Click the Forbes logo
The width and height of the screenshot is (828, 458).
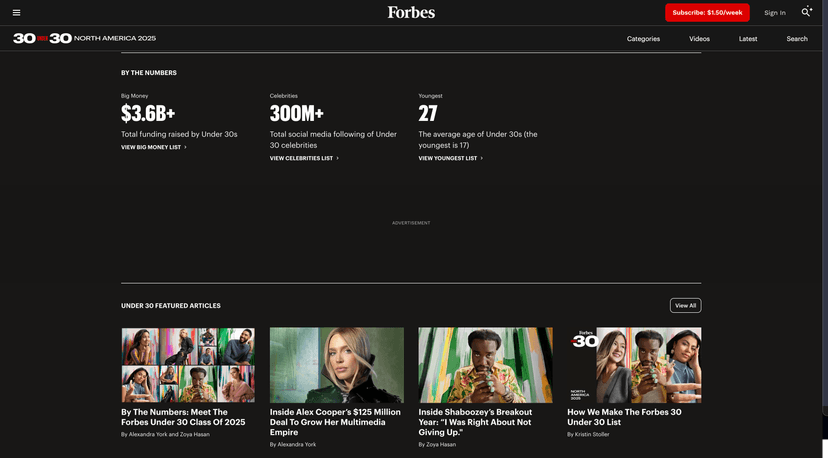pyautogui.click(x=411, y=12)
